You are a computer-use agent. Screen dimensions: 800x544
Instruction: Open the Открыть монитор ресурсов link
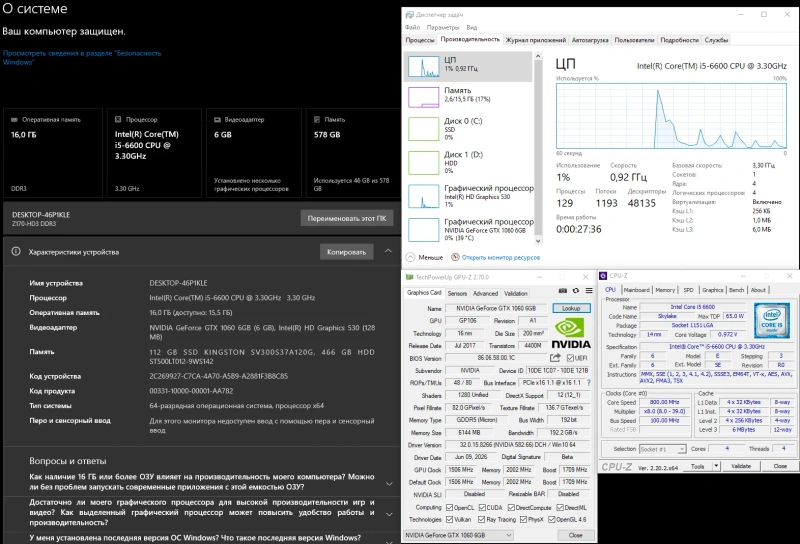tap(501, 257)
